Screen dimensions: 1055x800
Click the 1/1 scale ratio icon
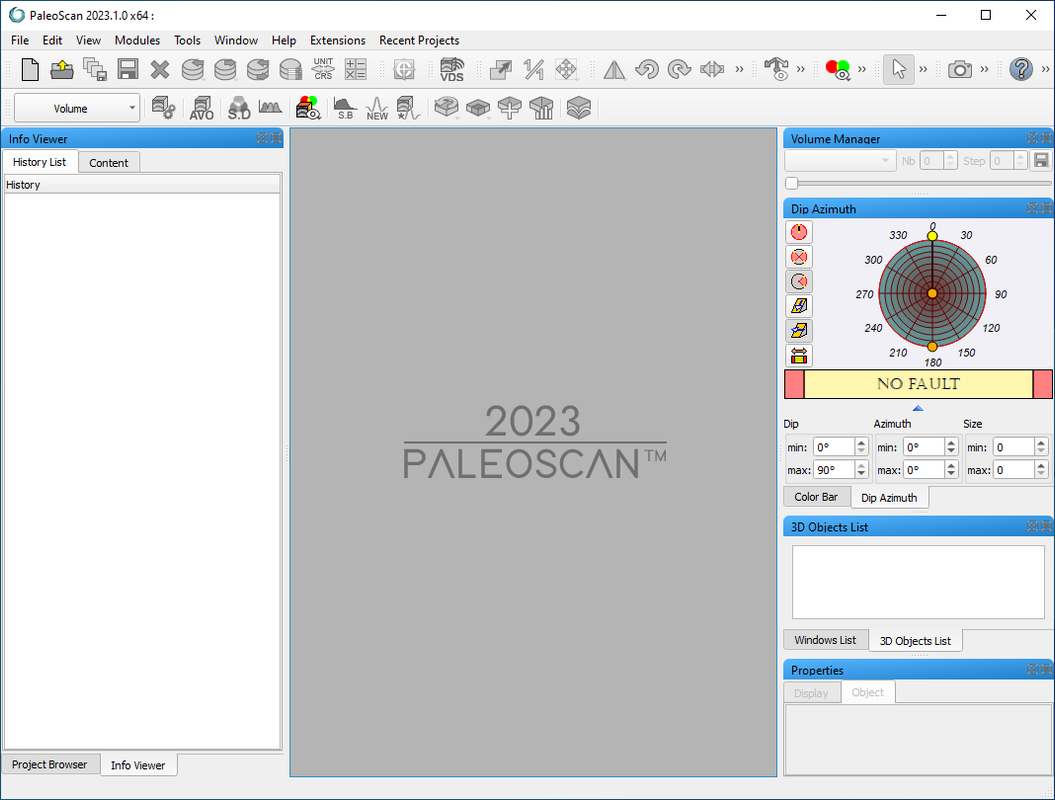coord(534,69)
